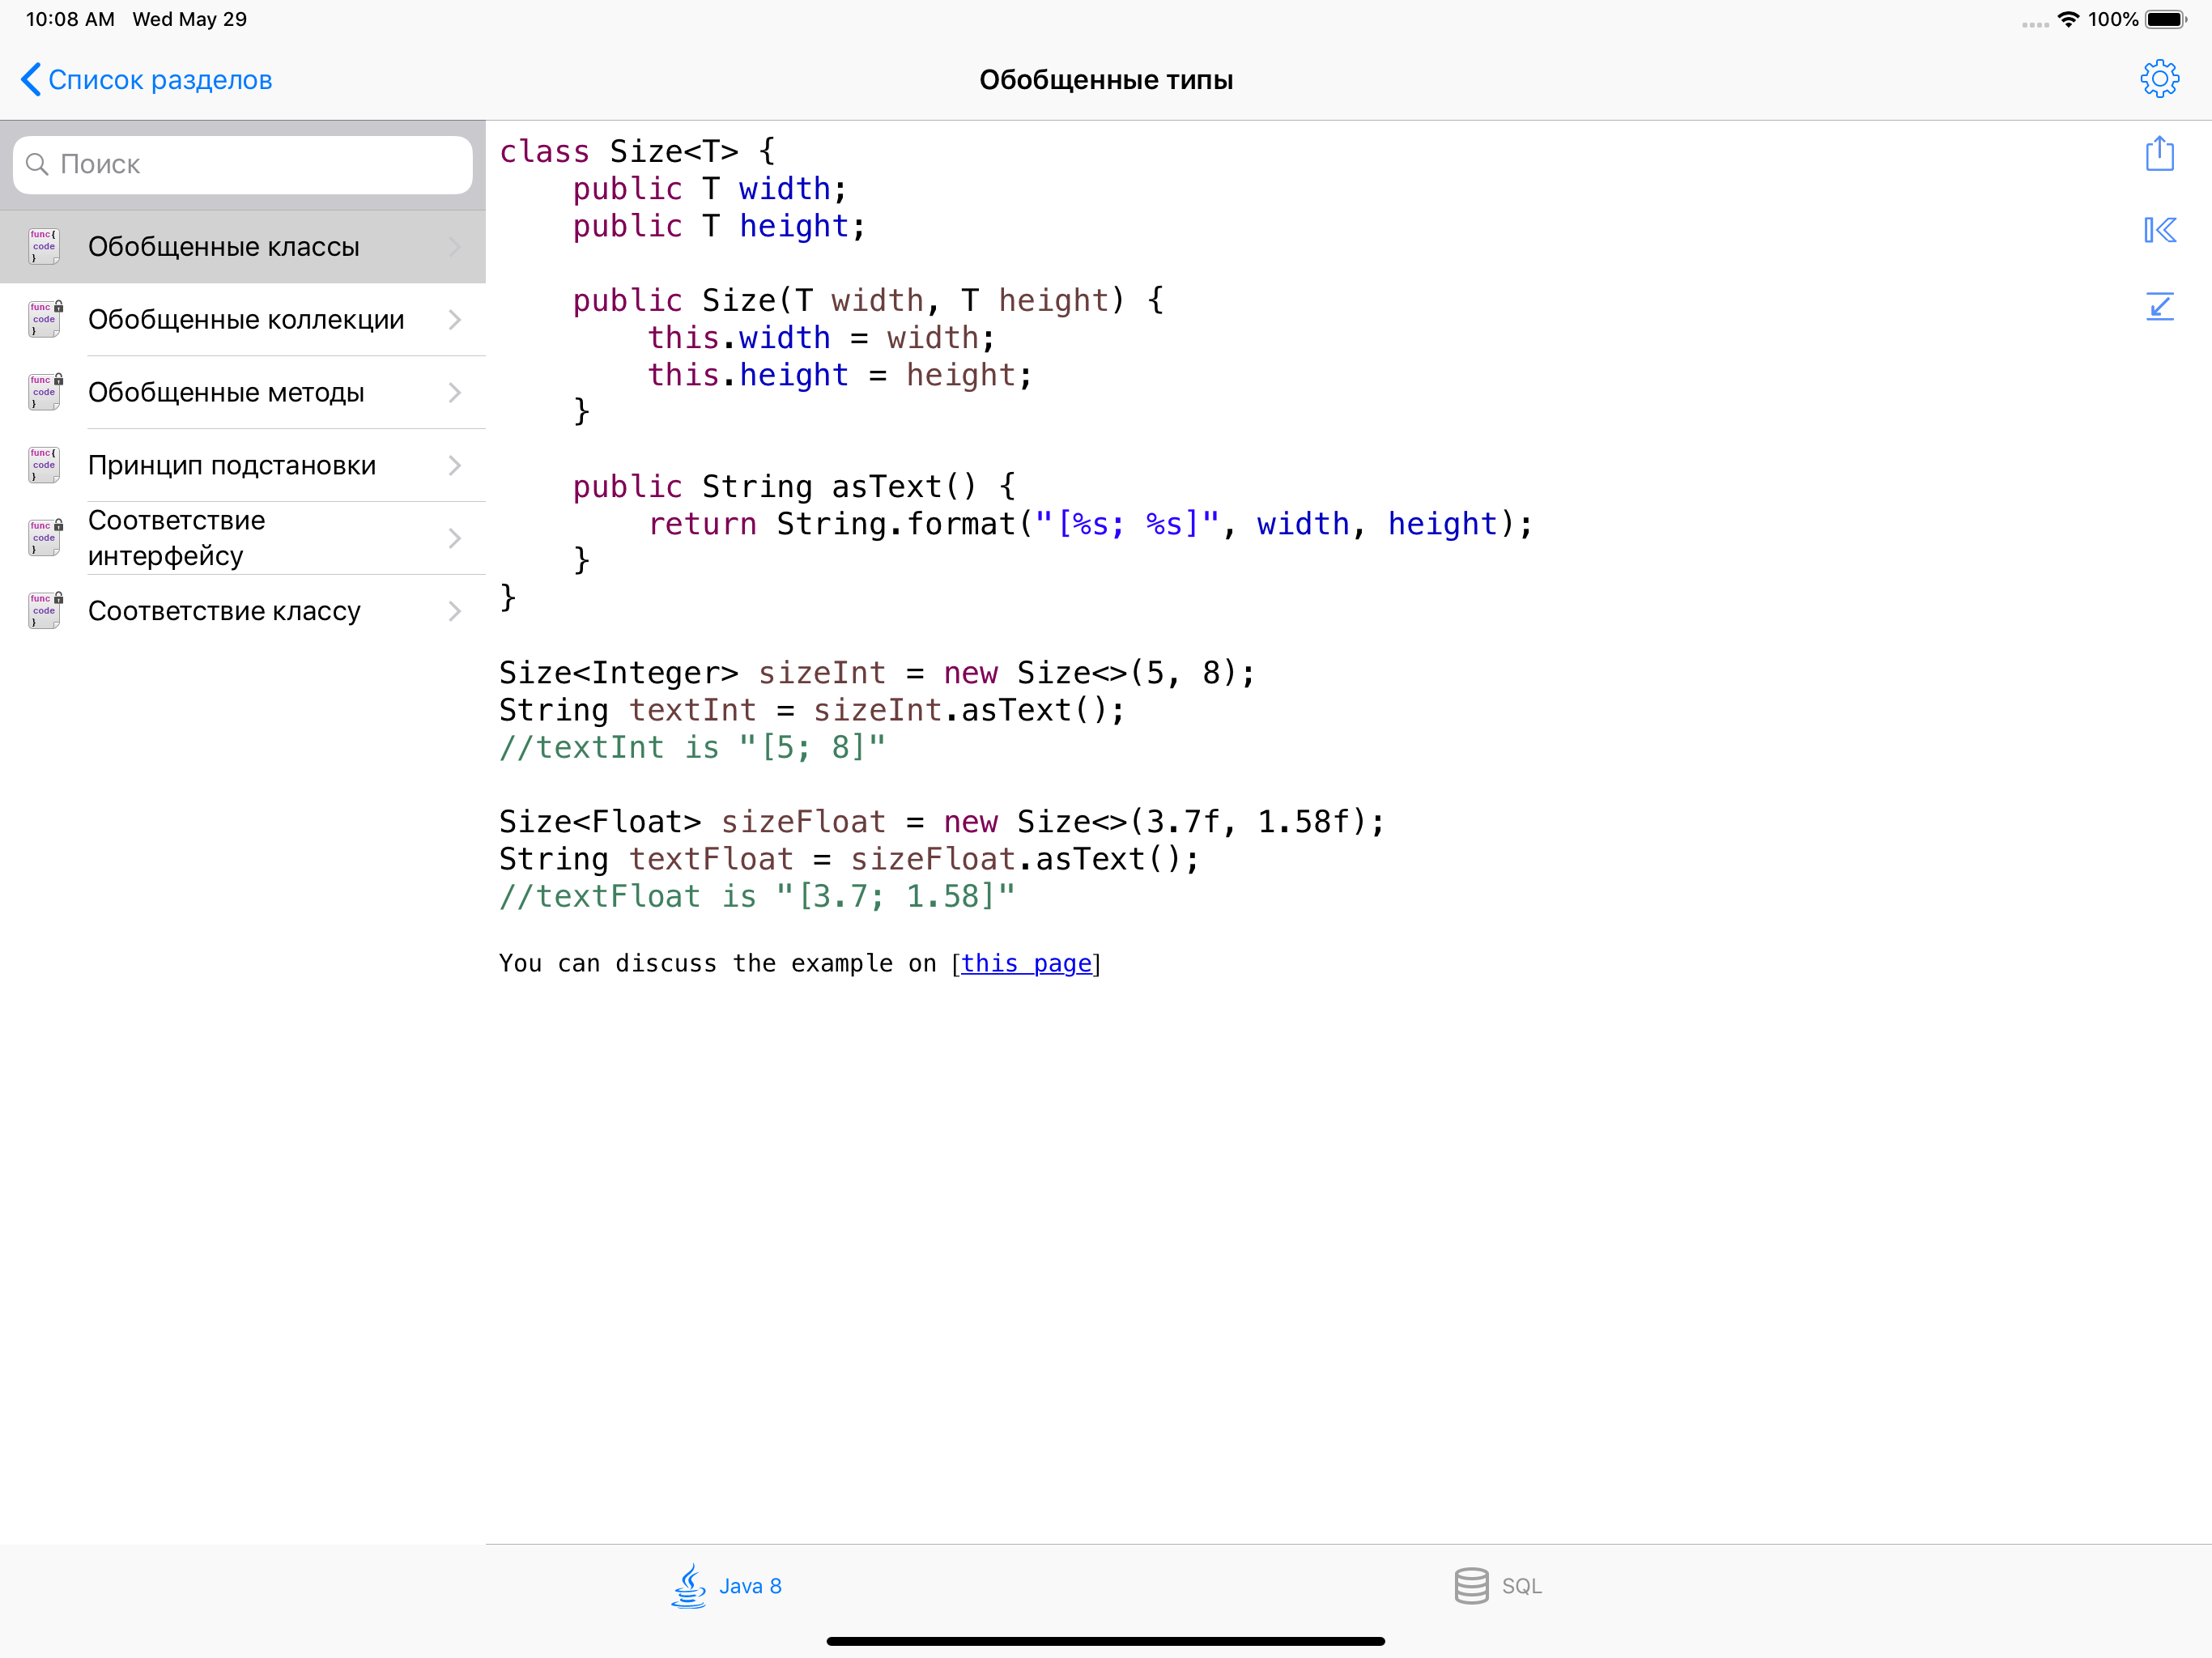Expand chevron for Обобщенные коллекции
The height and width of the screenshot is (1658, 2212).
pos(455,319)
